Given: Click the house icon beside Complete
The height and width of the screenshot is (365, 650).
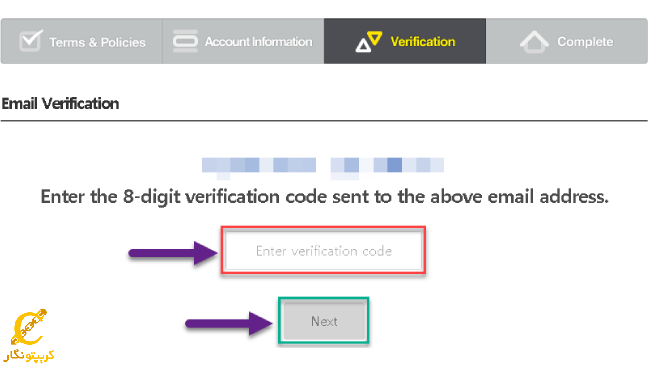Looking at the screenshot, I should (x=534, y=42).
